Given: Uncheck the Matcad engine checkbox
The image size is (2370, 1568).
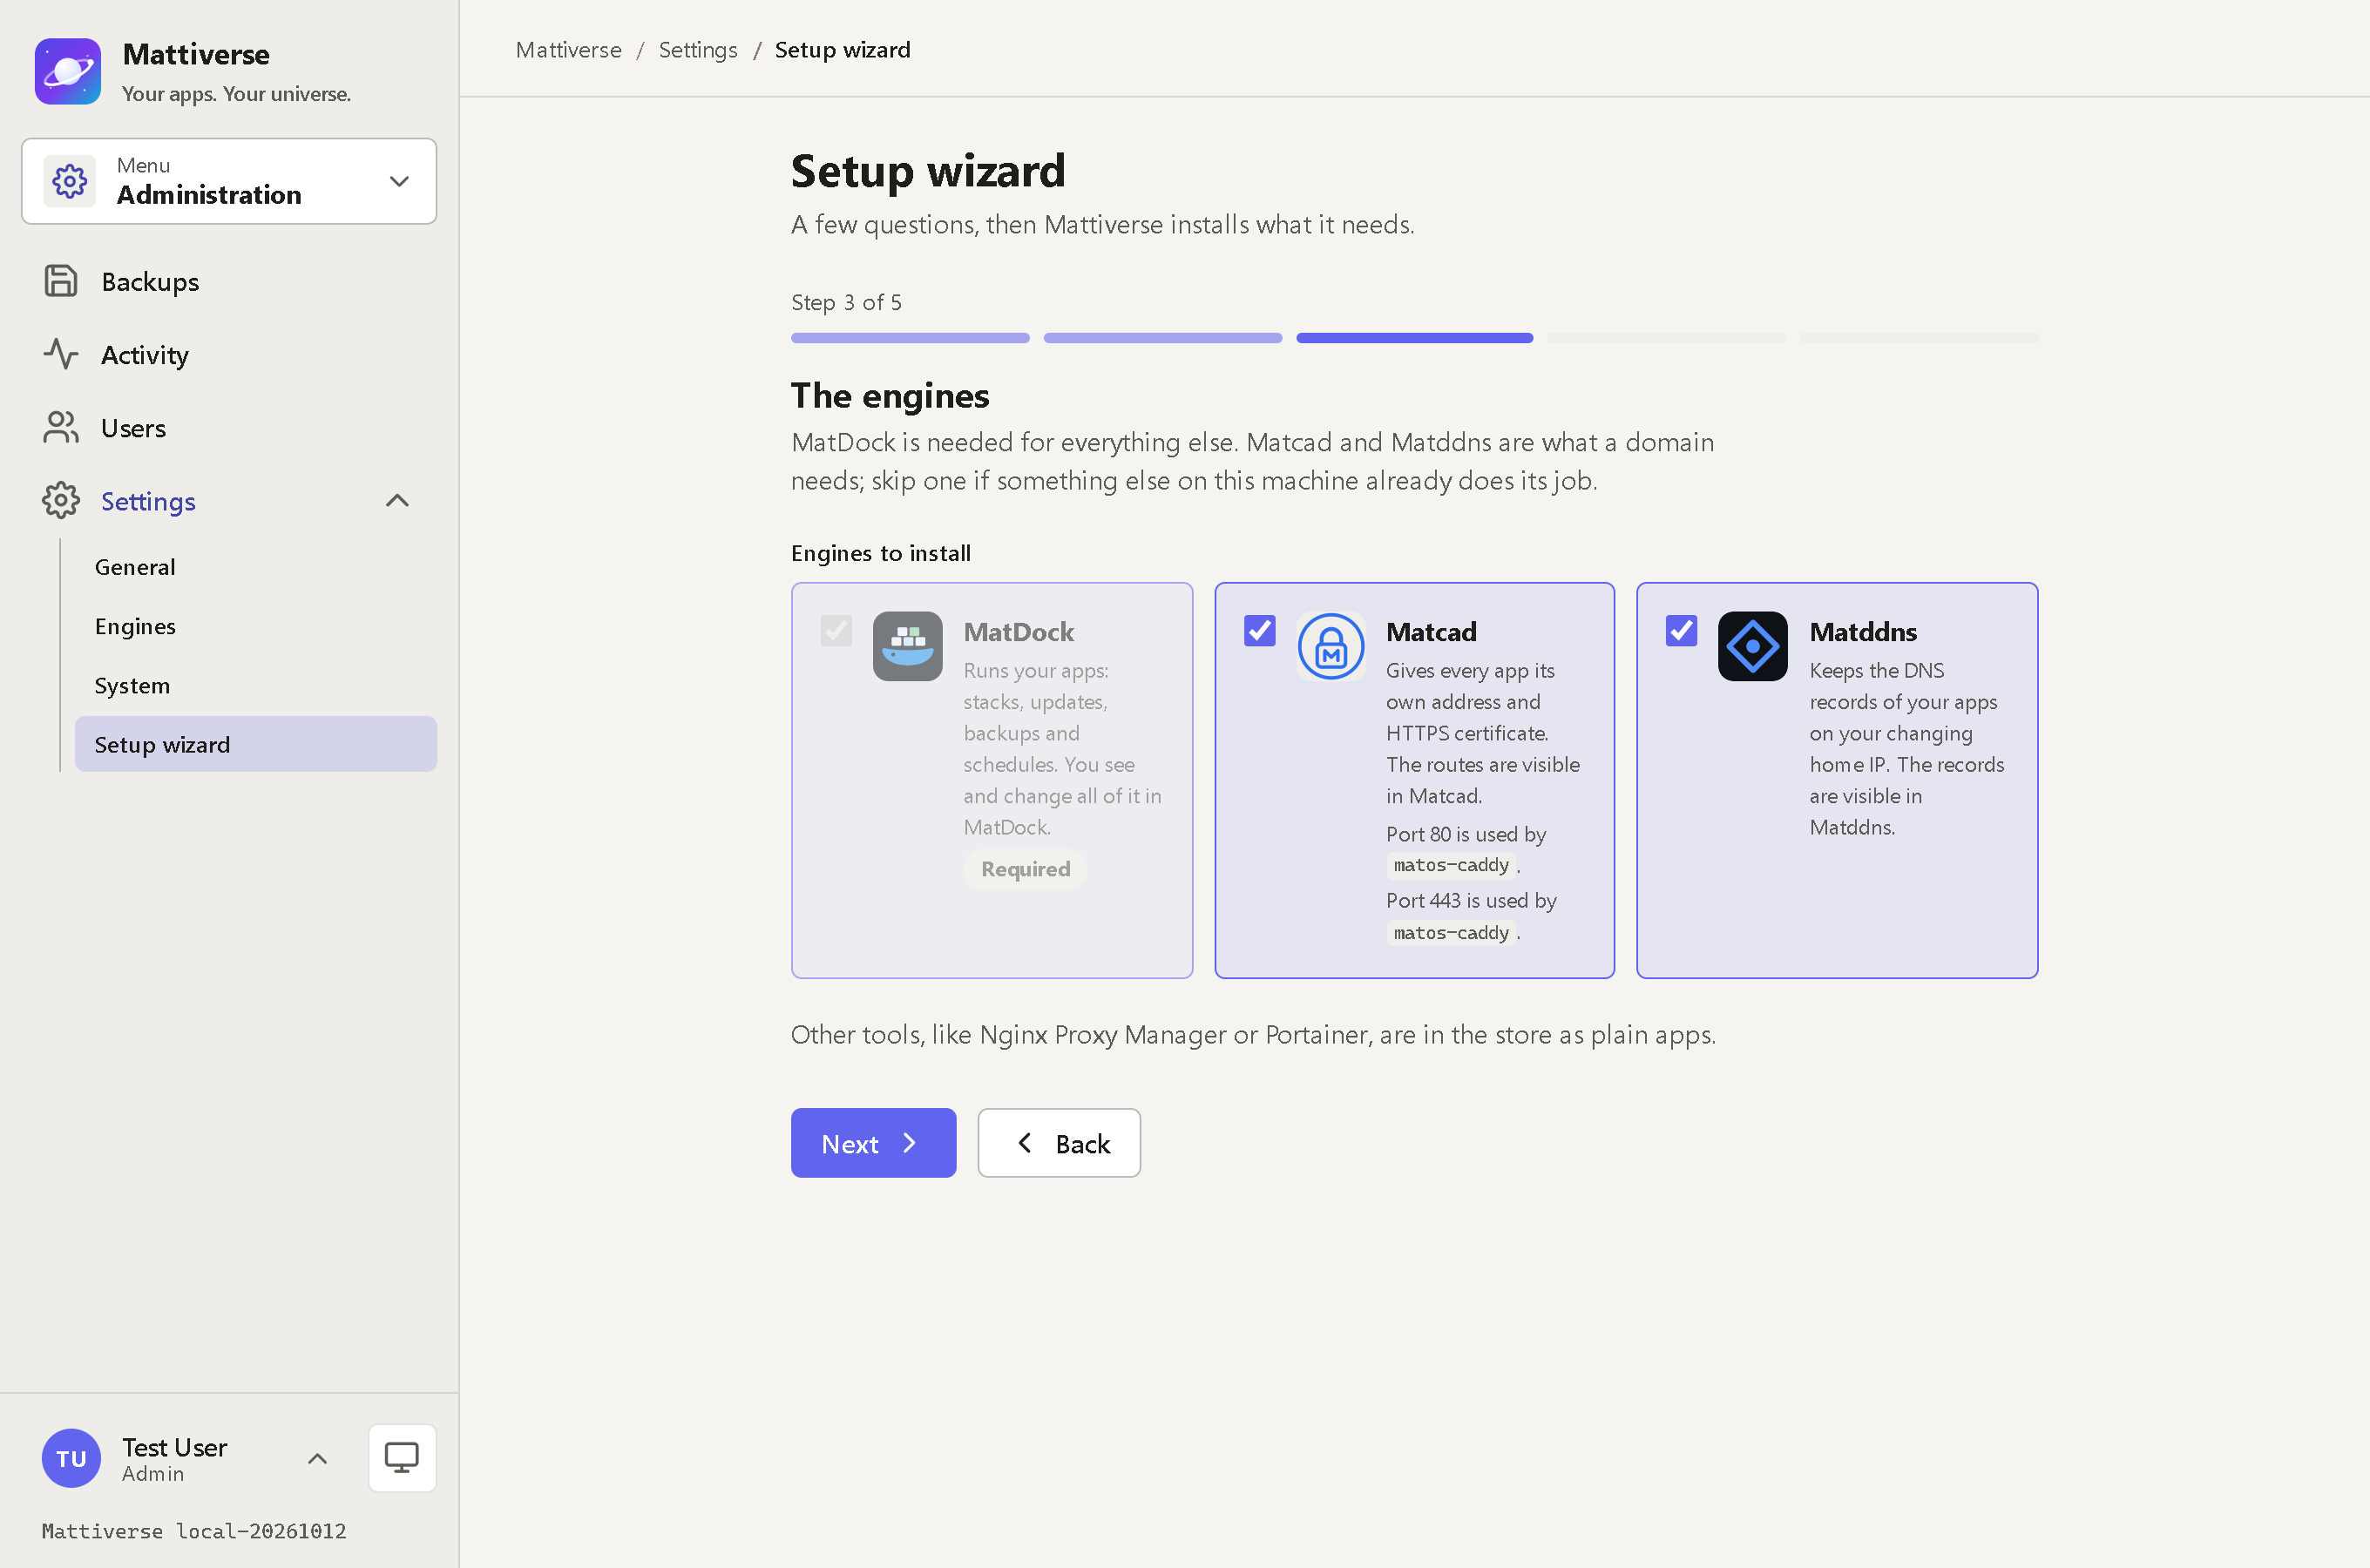Looking at the screenshot, I should point(1259,630).
